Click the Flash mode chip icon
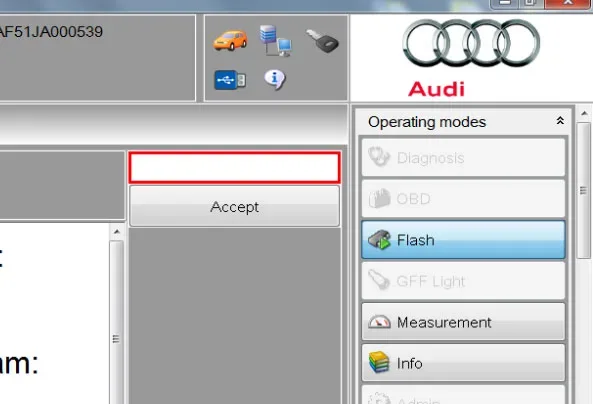 pos(379,240)
